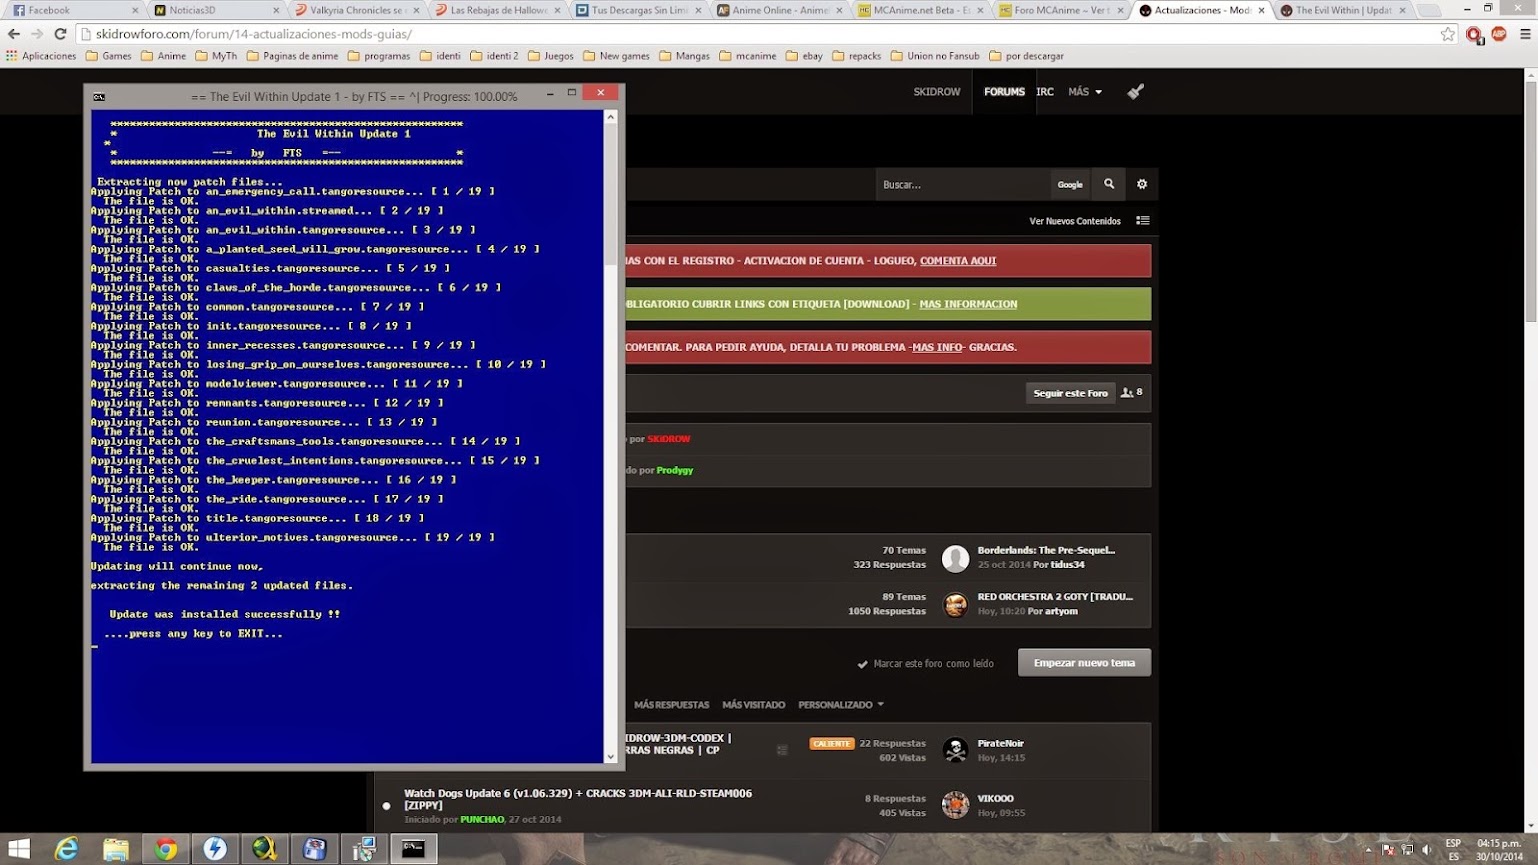Click the ESP language indicator in taskbar
Viewport: 1538px width, 865px height.
1453,844
